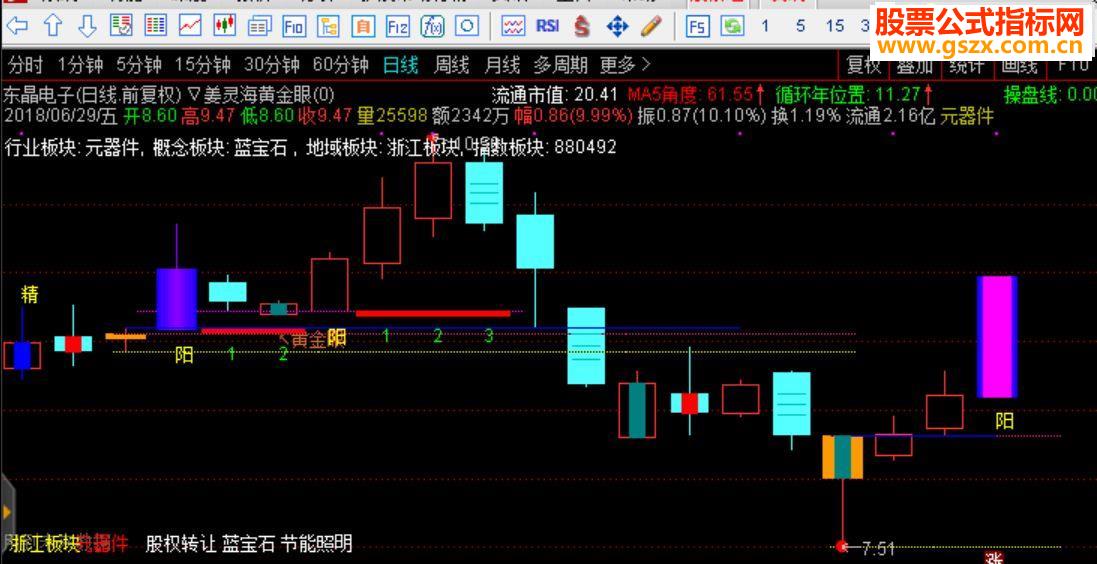This screenshot has width=1097, height=564.
Task: Click the 指数板块: 880492 text
Action: tap(545, 148)
